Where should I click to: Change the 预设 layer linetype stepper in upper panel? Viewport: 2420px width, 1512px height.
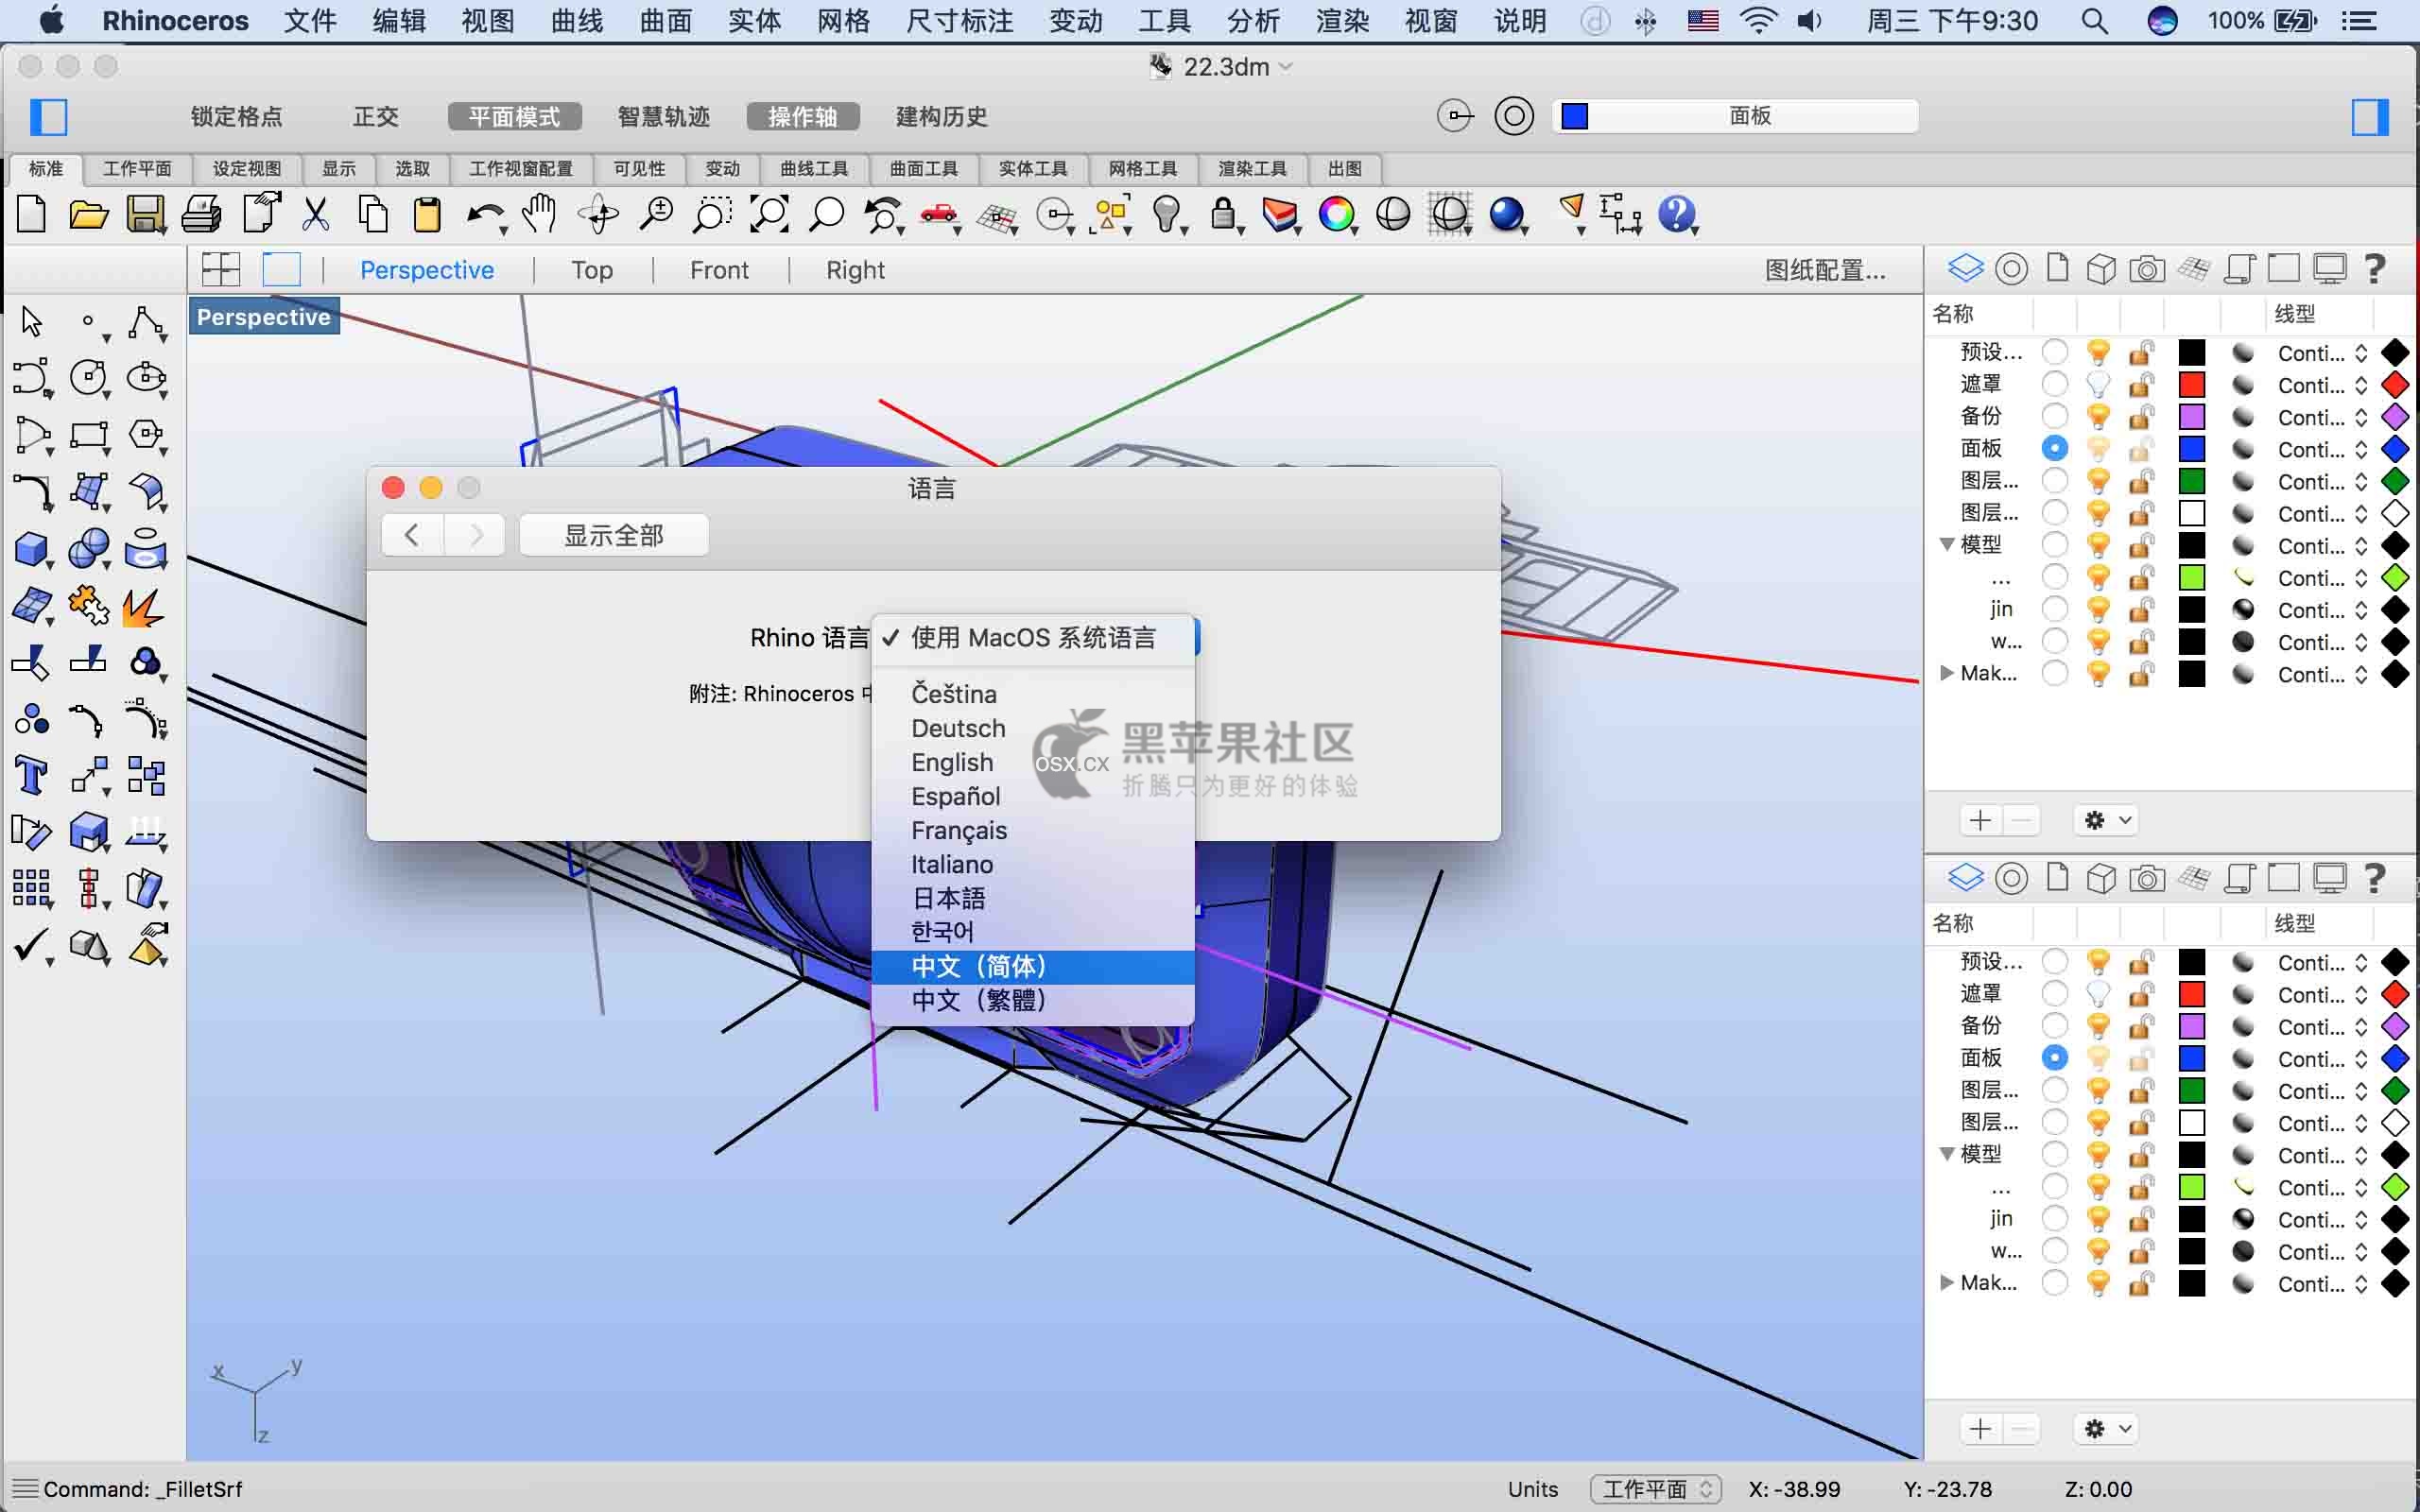2361,353
